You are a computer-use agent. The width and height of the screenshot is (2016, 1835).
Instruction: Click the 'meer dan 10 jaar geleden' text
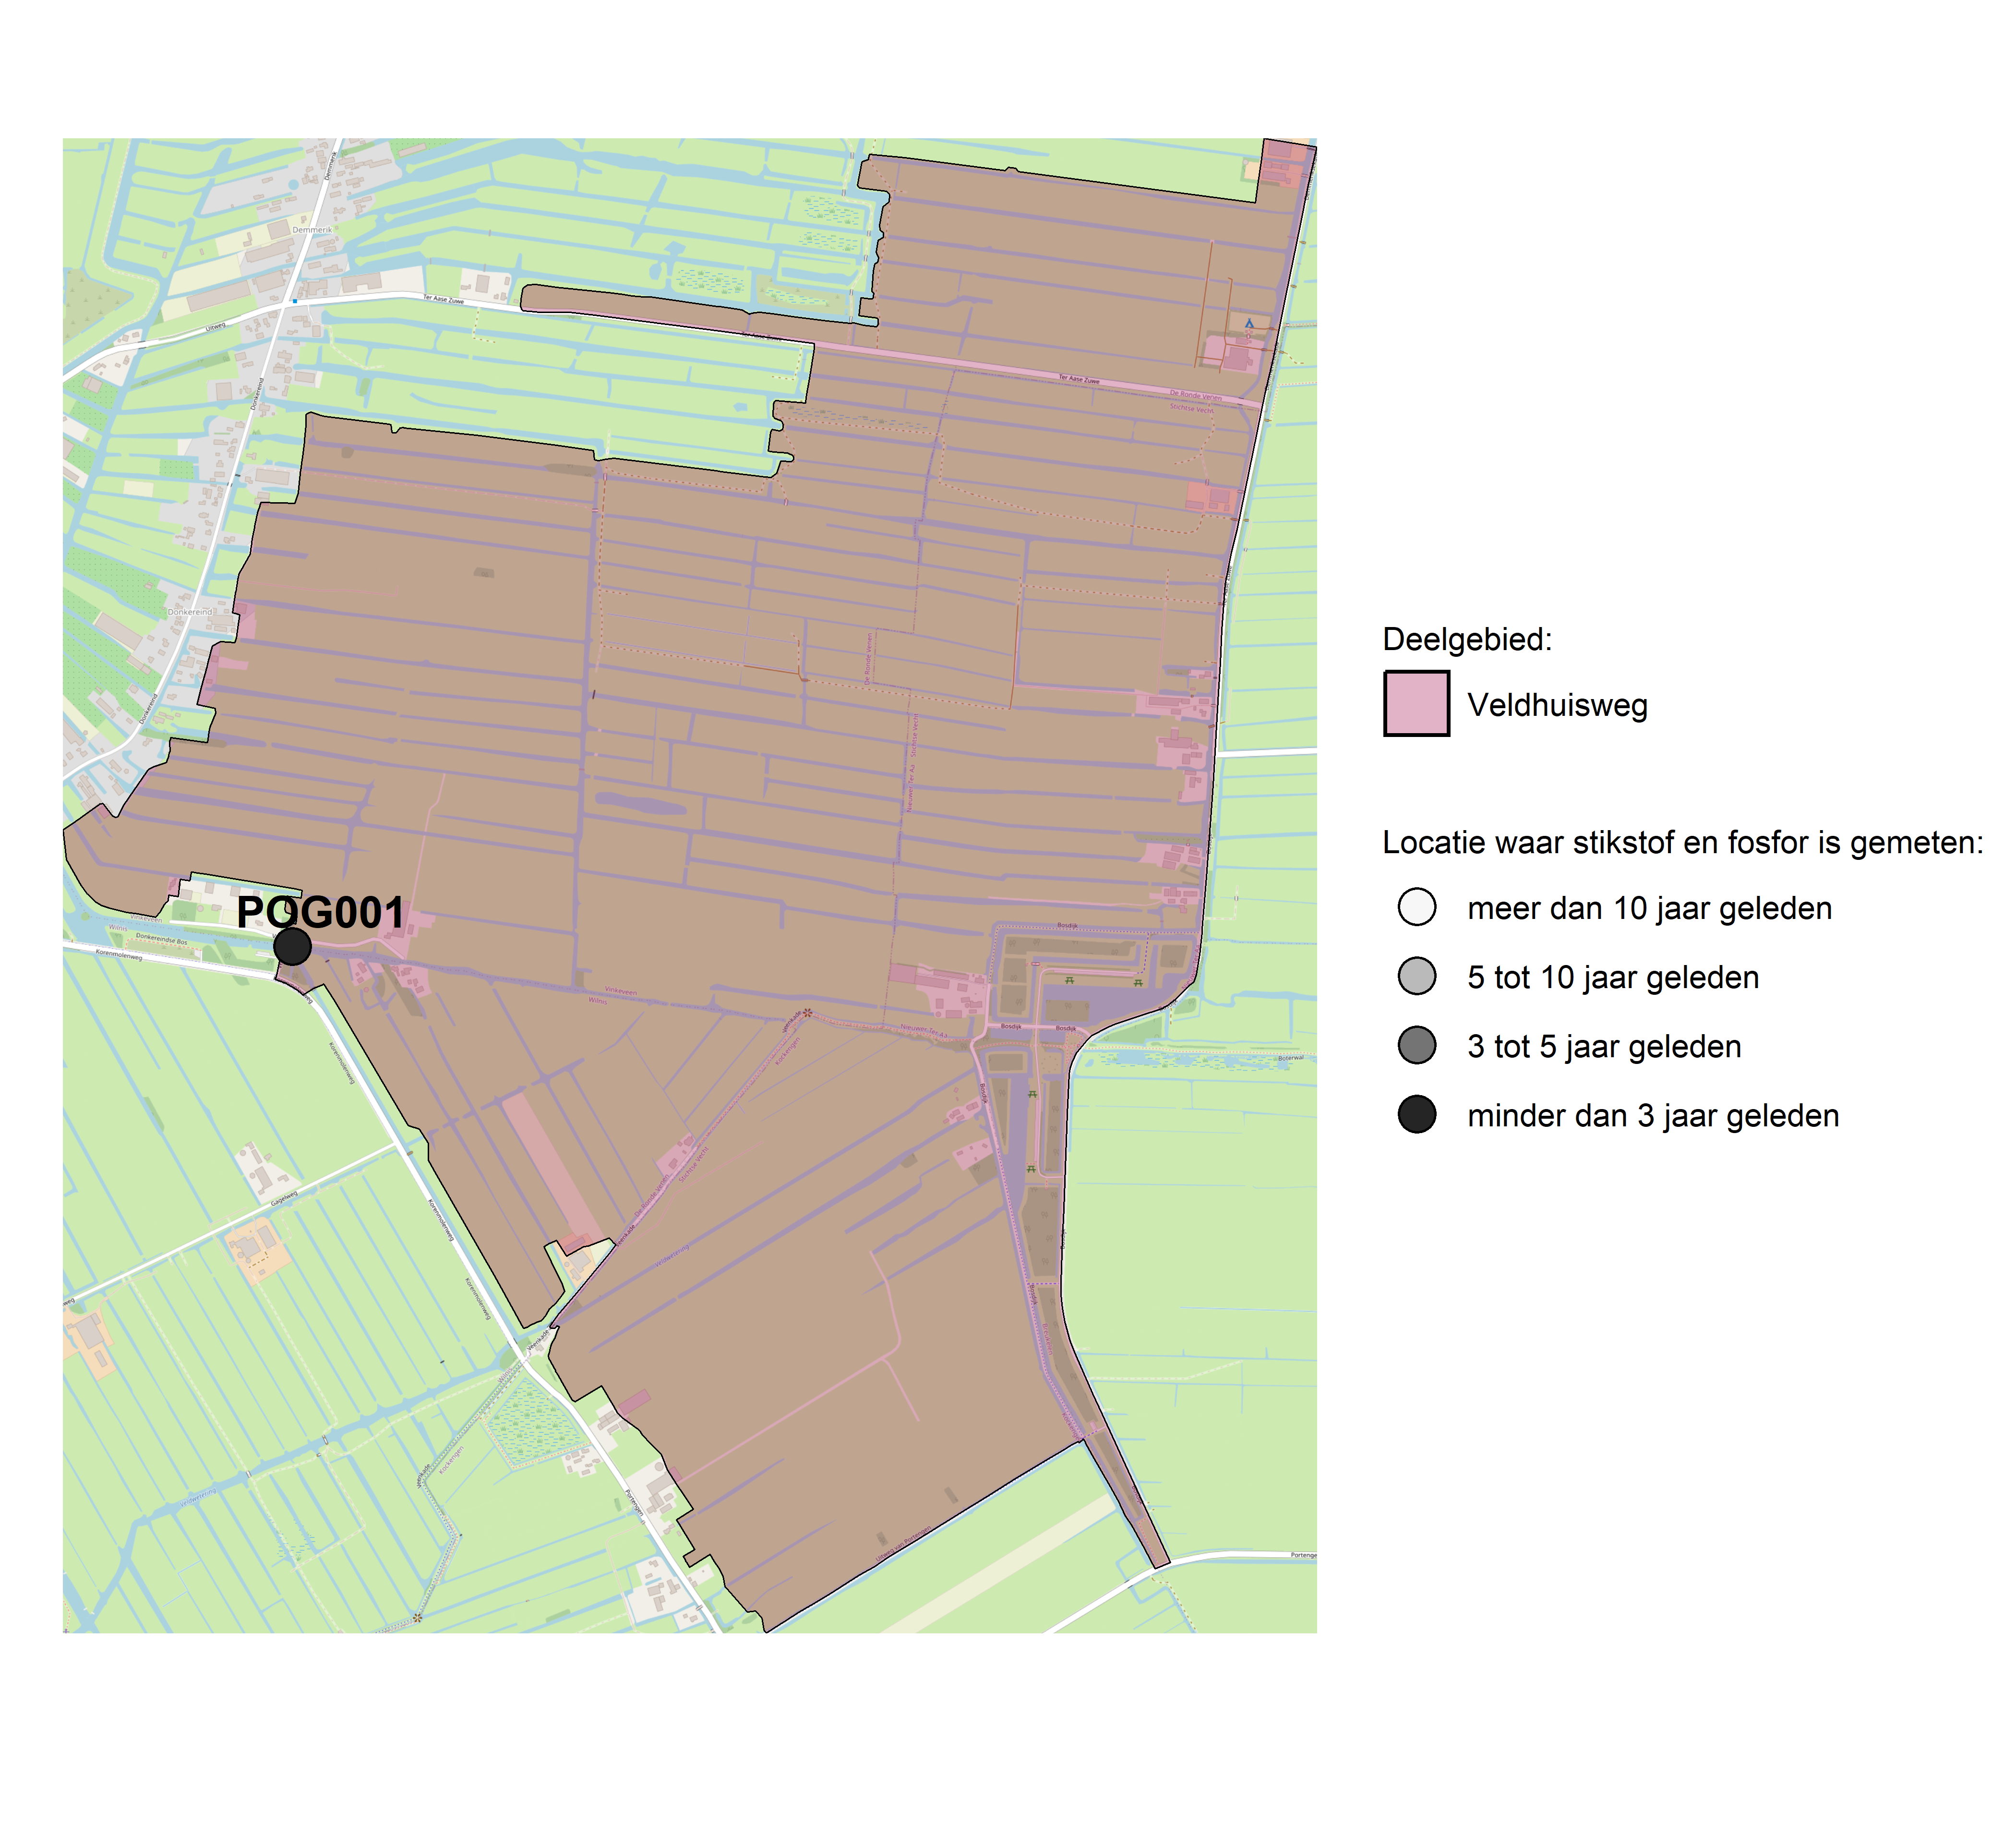1650,909
